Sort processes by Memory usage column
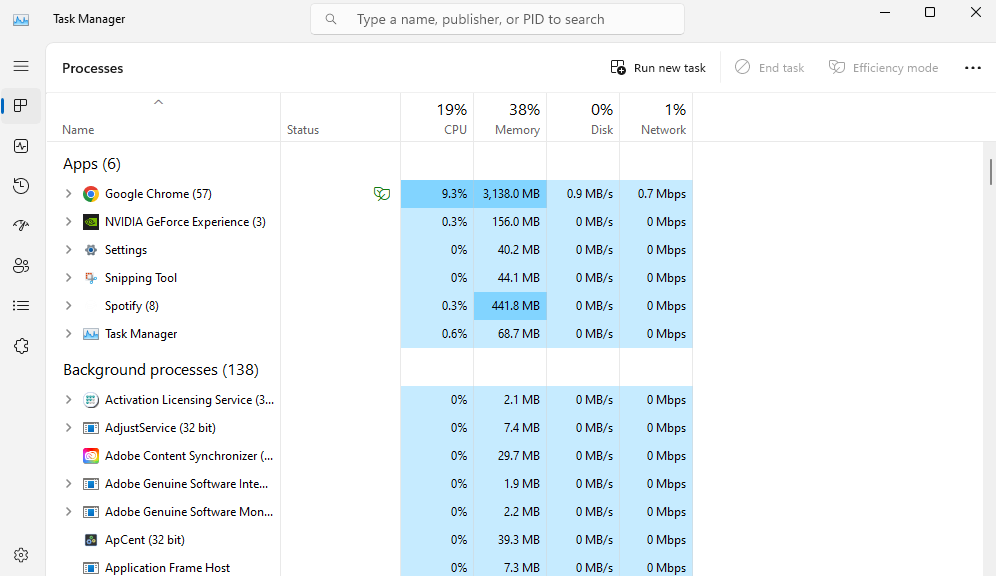Viewport: 996px width, 576px height. tap(510, 117)
